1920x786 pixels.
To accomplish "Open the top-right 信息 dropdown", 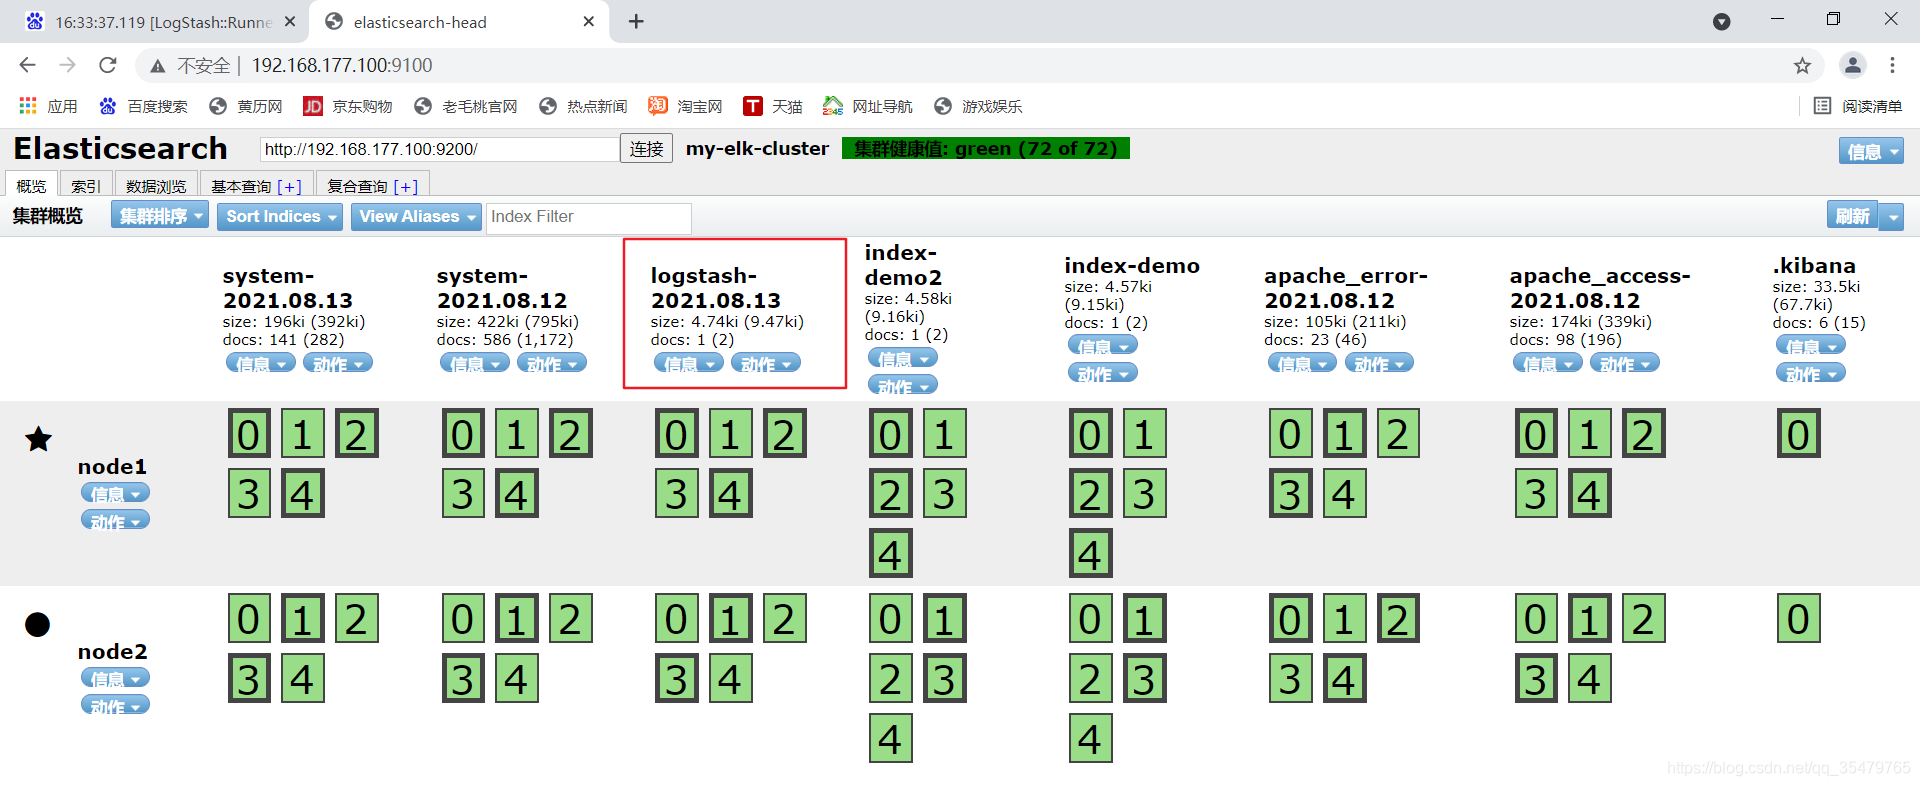I will [x=1871, y=151].
